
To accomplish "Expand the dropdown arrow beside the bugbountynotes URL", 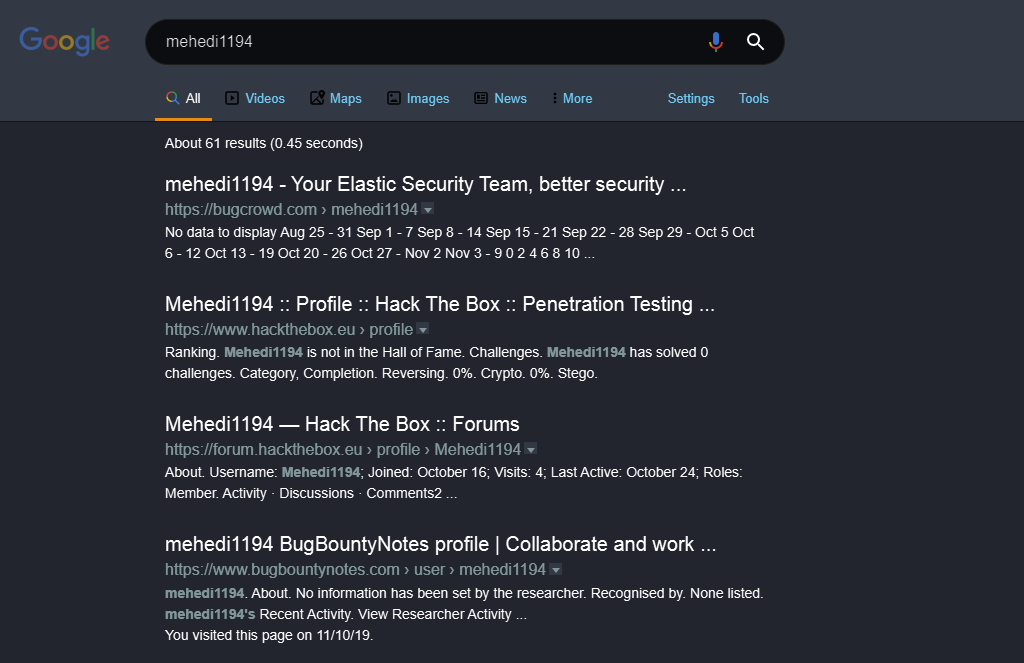I will point(556,570).
